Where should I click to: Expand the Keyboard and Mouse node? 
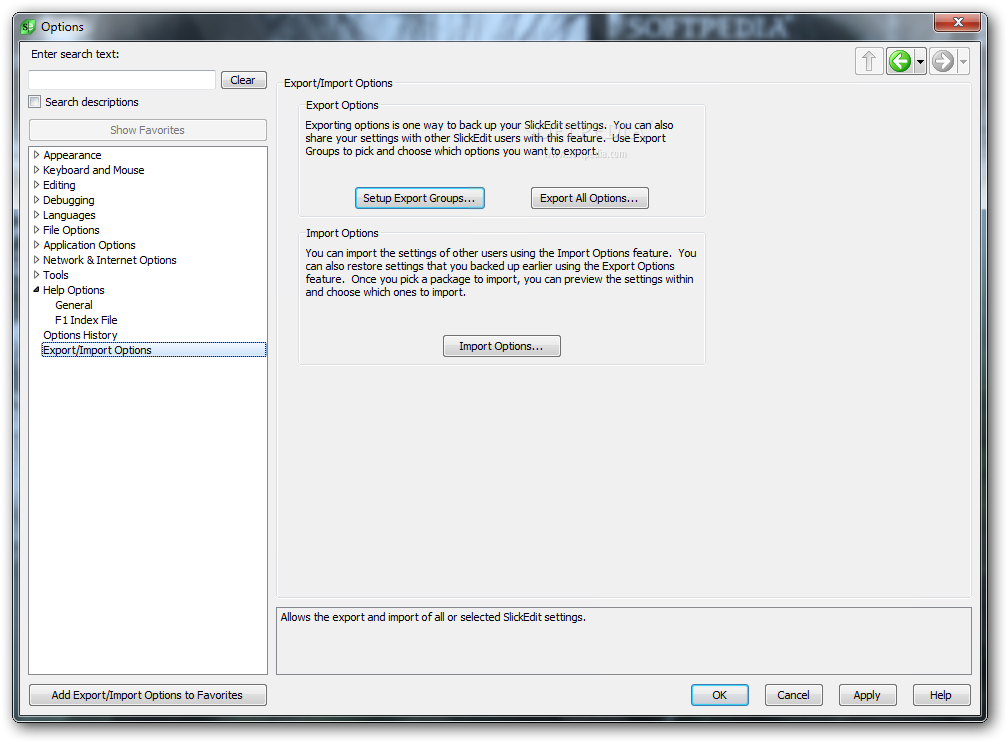(x=37, y=170)
